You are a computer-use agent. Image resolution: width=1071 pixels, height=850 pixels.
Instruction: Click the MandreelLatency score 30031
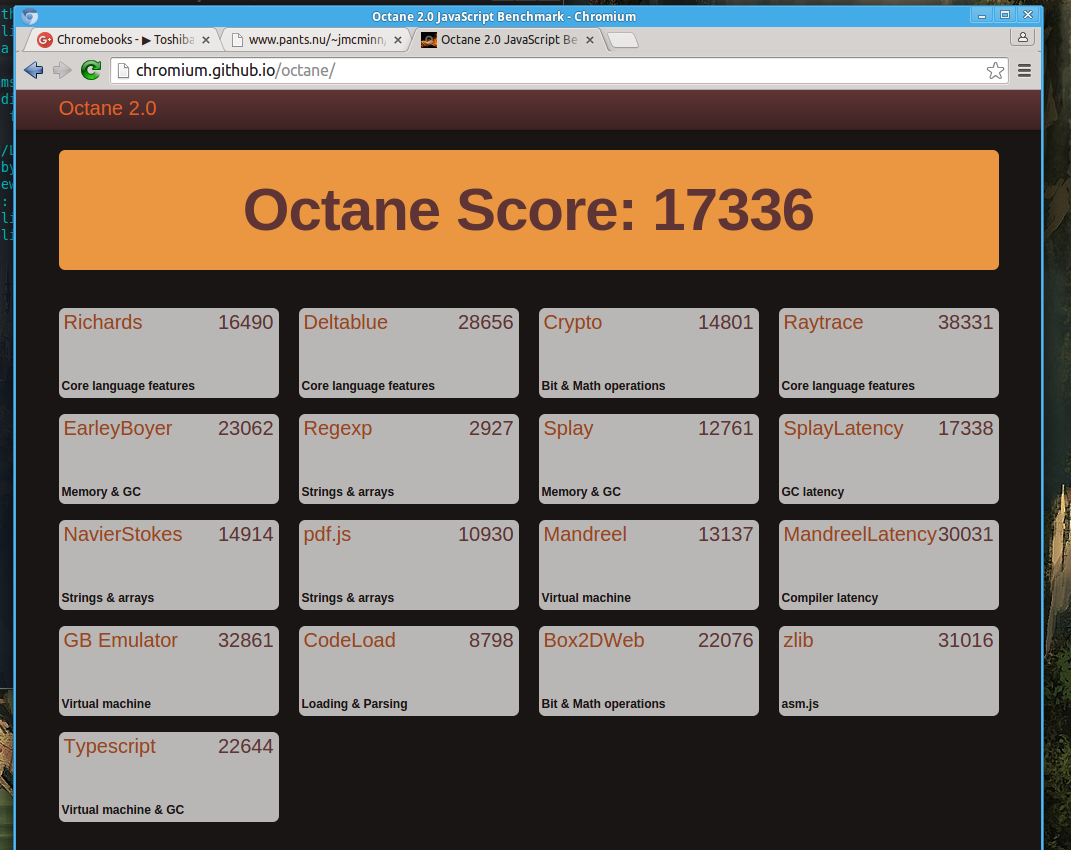pos(965,534)
